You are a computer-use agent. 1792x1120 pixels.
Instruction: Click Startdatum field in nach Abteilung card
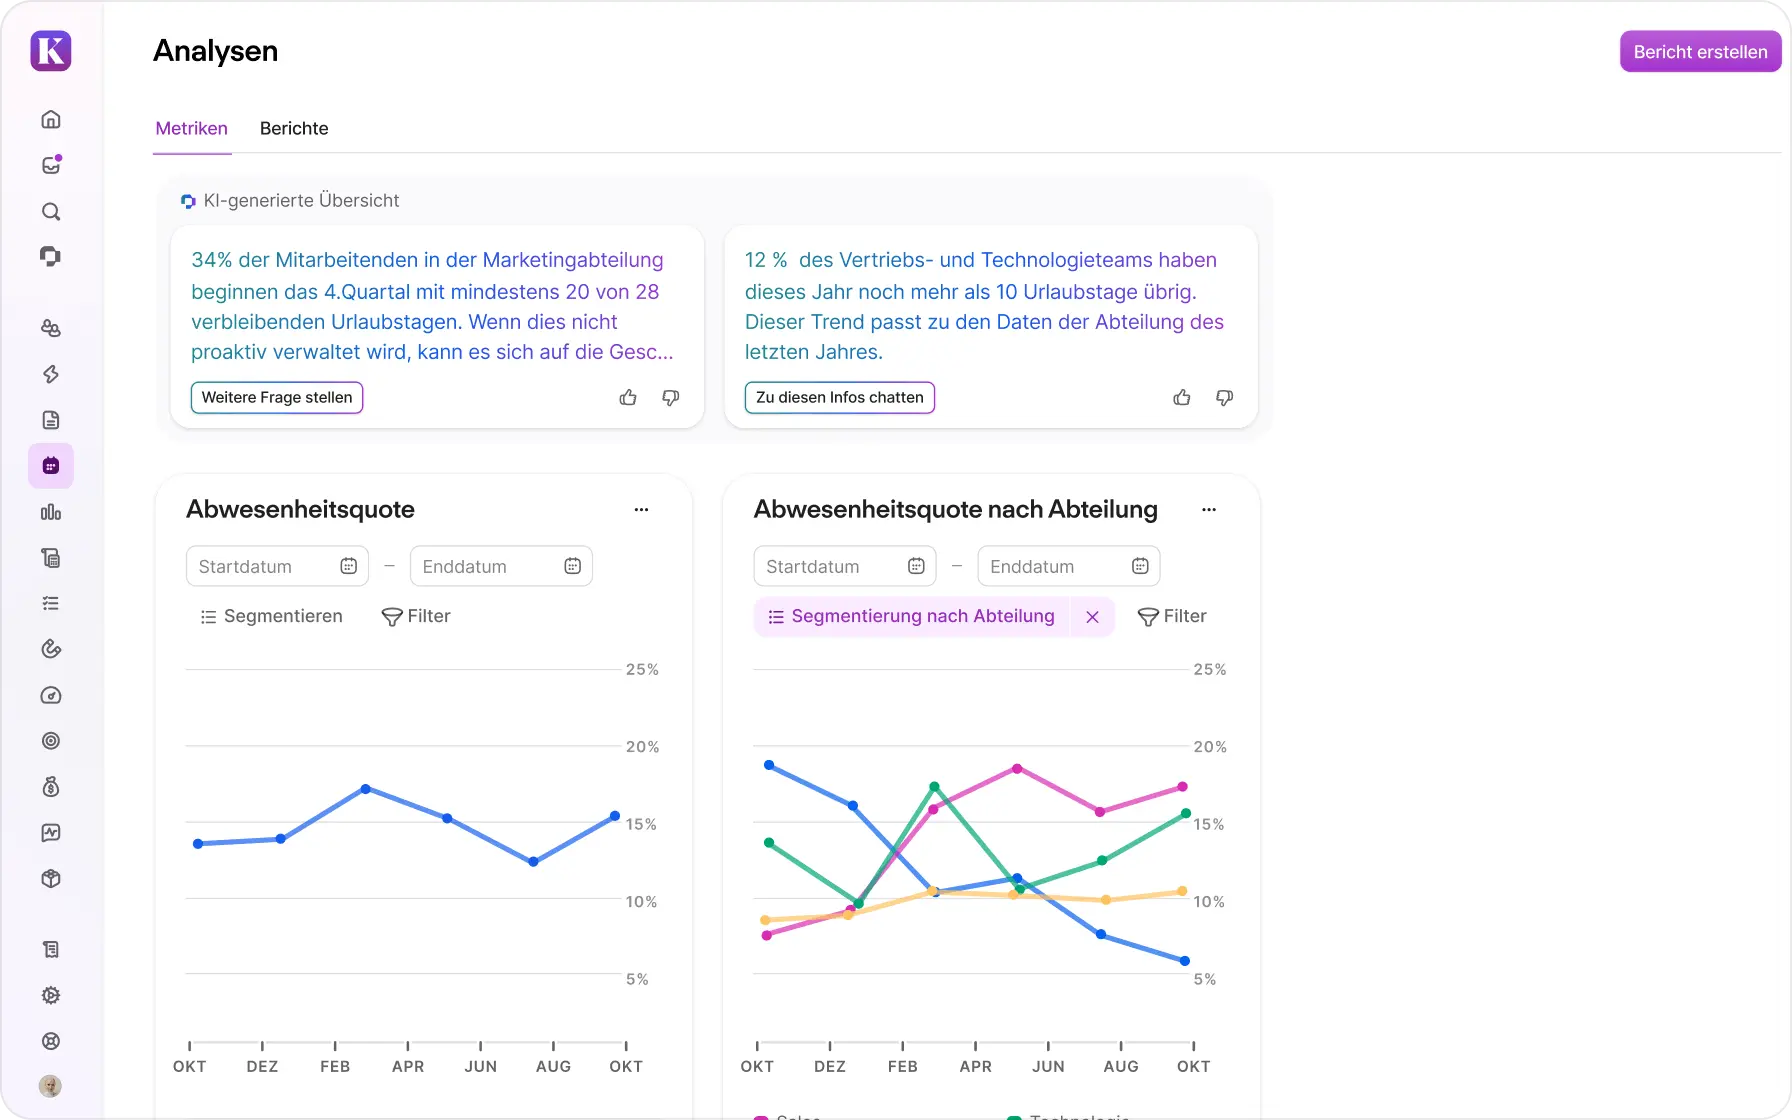tap(845, 567)
